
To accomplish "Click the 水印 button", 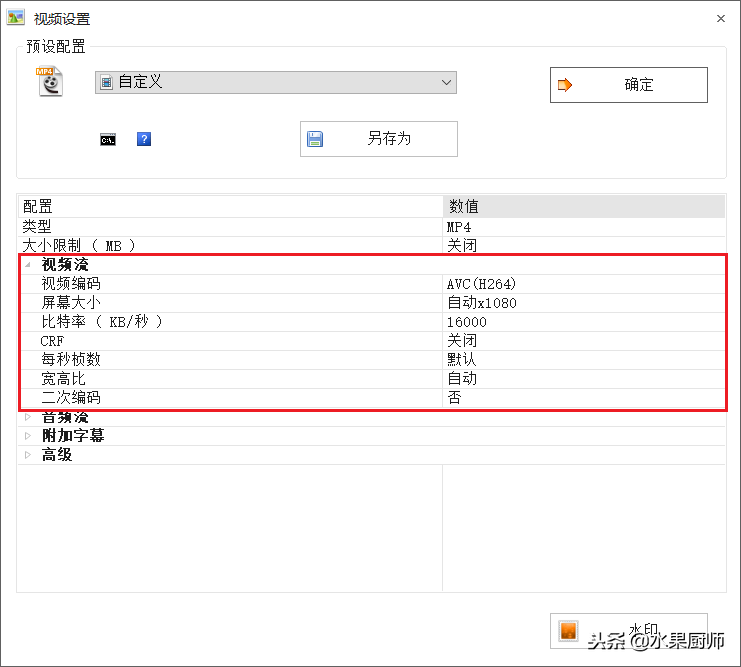I will pos(629,631).
